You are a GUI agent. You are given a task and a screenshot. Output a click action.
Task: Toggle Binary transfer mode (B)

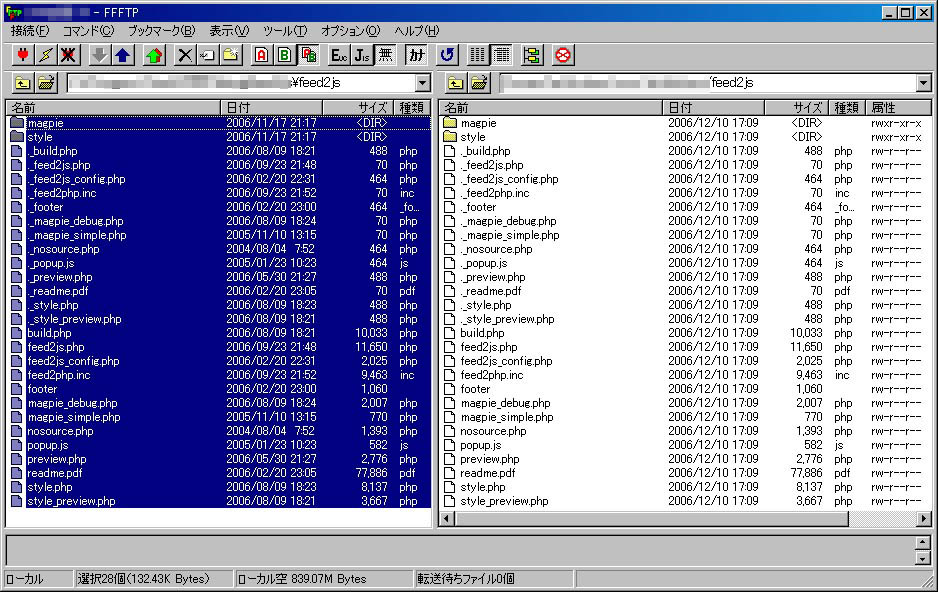pos(285,55)
